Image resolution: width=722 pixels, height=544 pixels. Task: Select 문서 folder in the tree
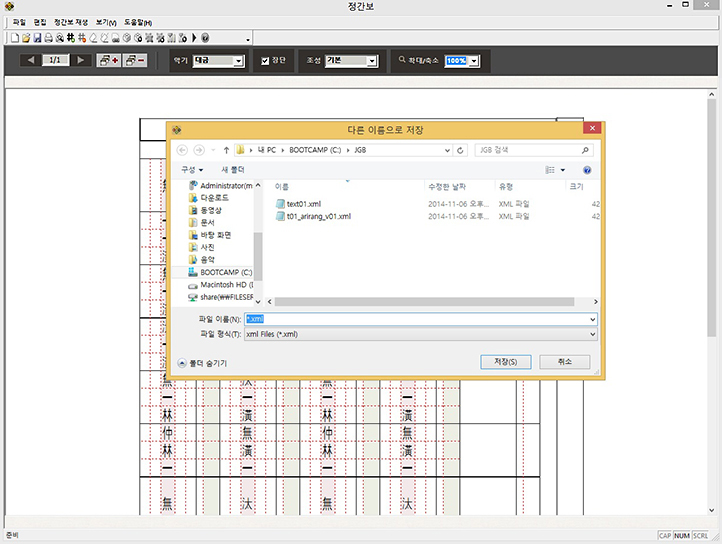click(202, 222)
